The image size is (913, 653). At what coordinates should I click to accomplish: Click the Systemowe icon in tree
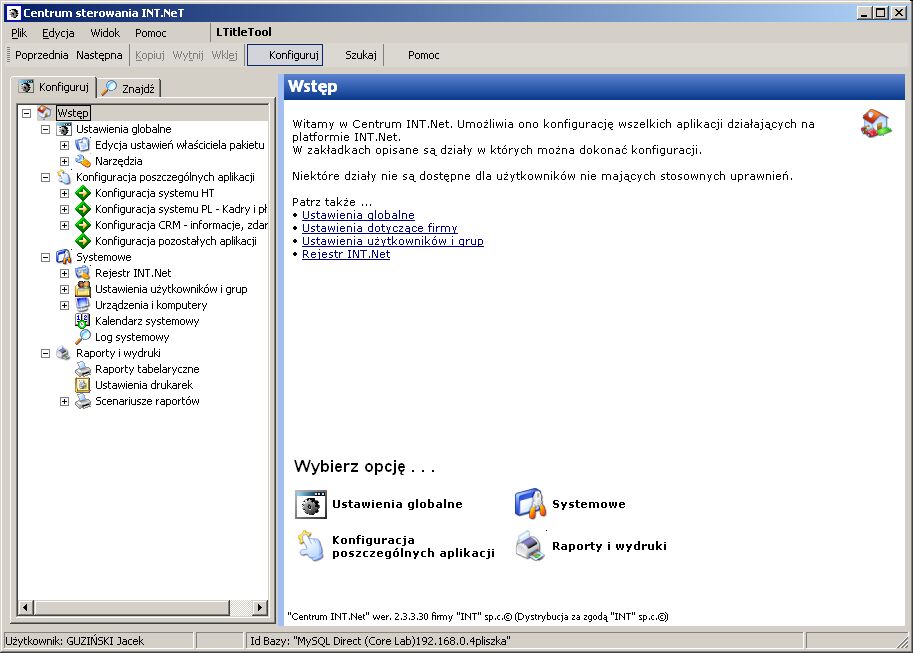[64, 257]
